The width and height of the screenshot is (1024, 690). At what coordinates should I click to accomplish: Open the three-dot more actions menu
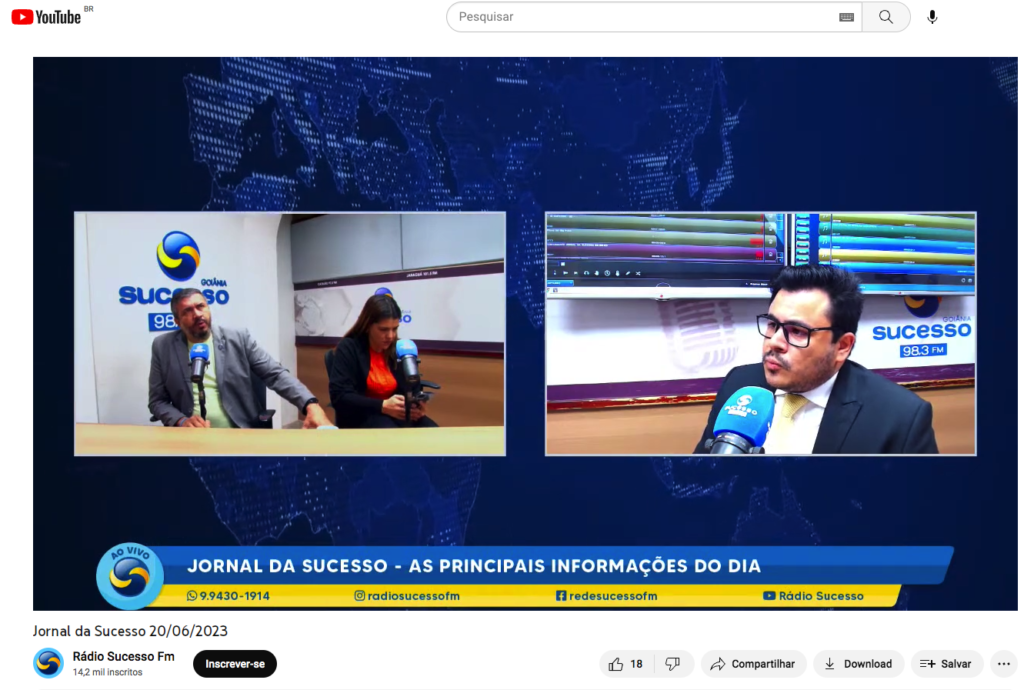[x=1003, y=664]
